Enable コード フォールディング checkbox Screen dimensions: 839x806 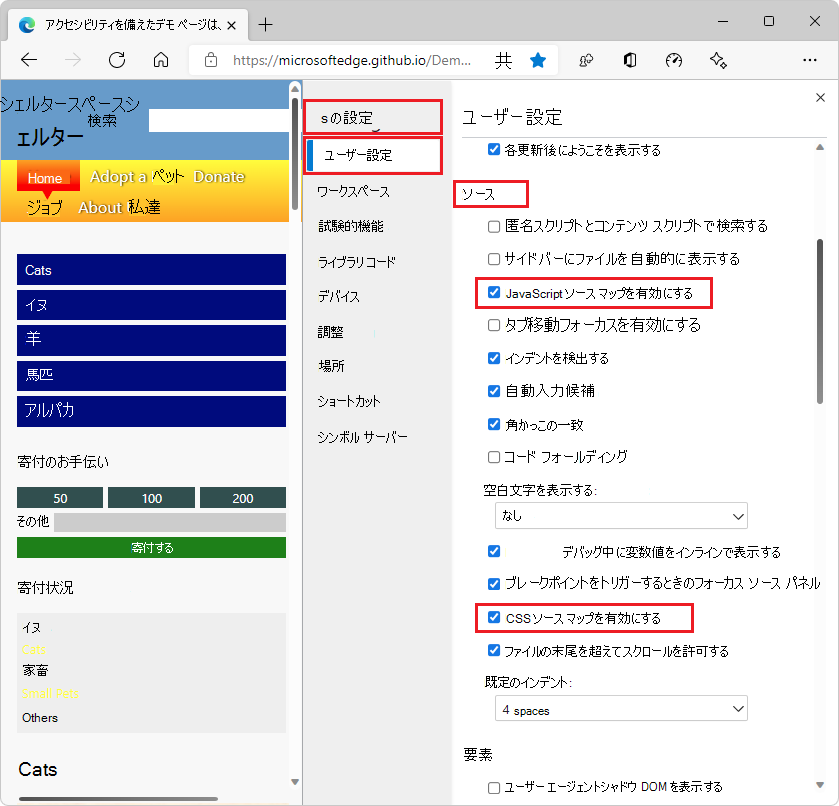[x=494, y=457]
